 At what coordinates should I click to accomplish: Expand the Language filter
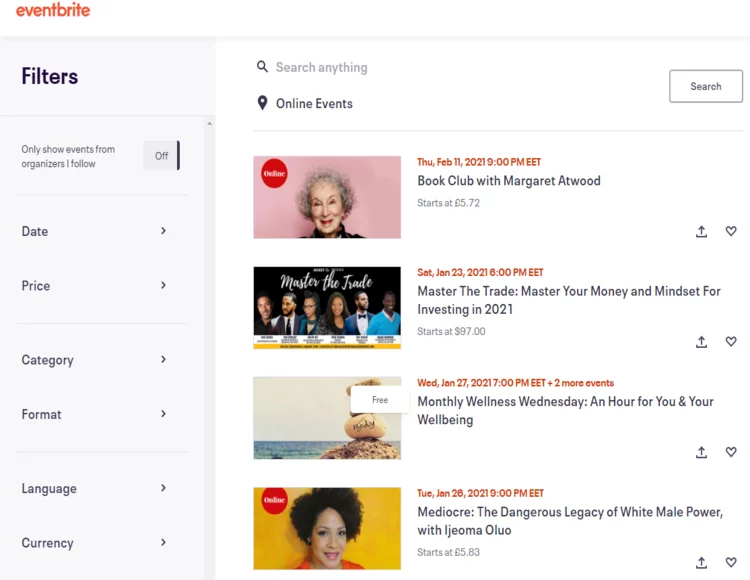click(x=96, y=488)
